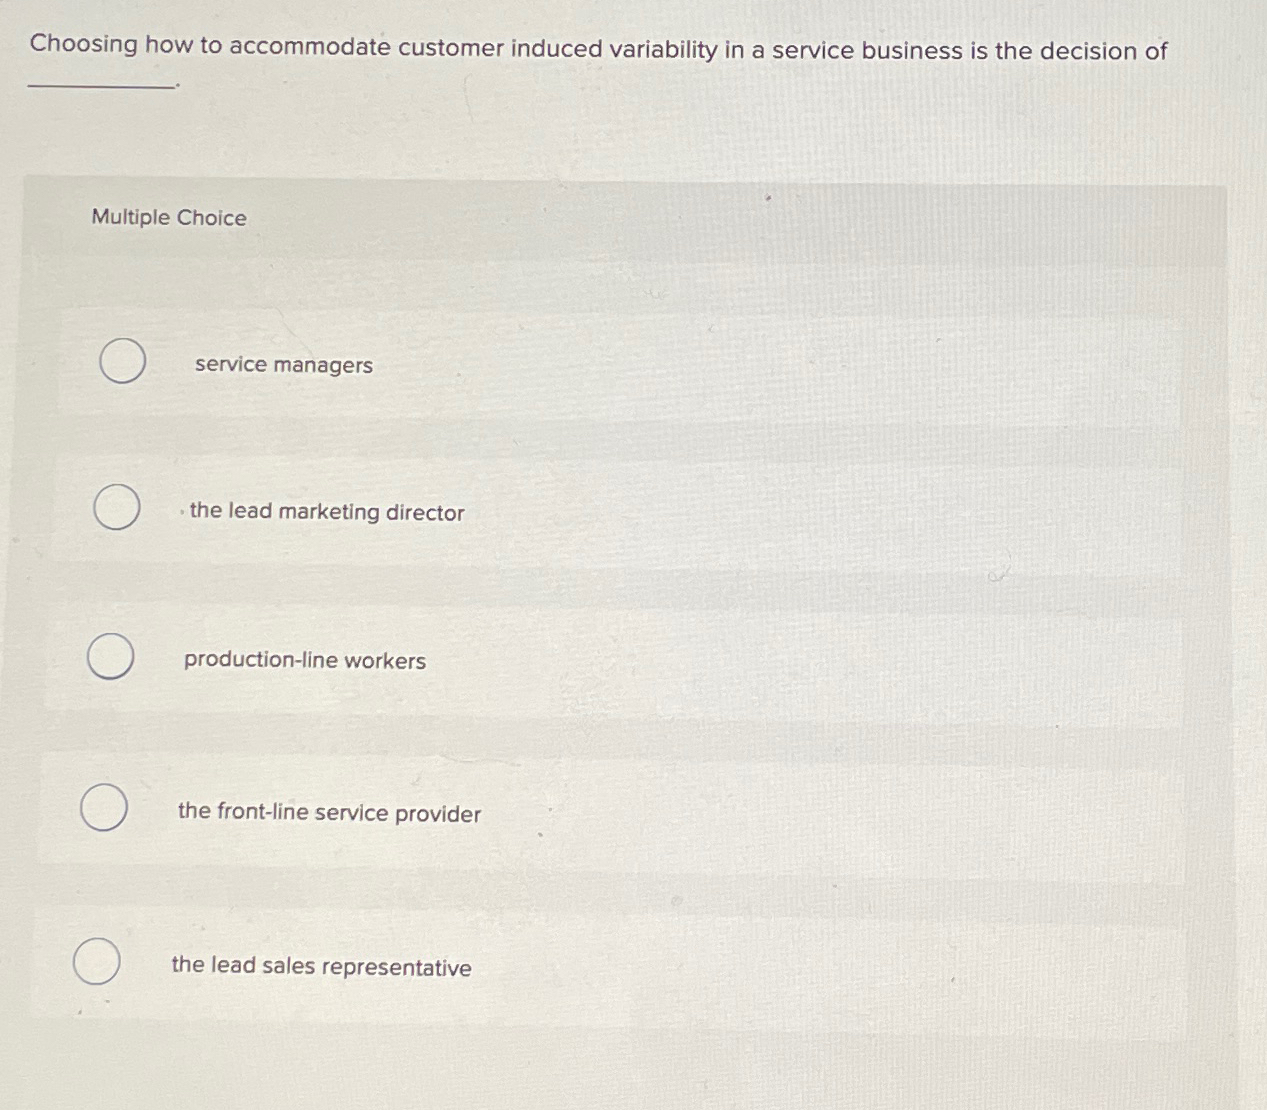The height and width of the screenshot is (1110, 1267).
Task: Select the lead sales representative radio button
Action: (x=96, y=963)
